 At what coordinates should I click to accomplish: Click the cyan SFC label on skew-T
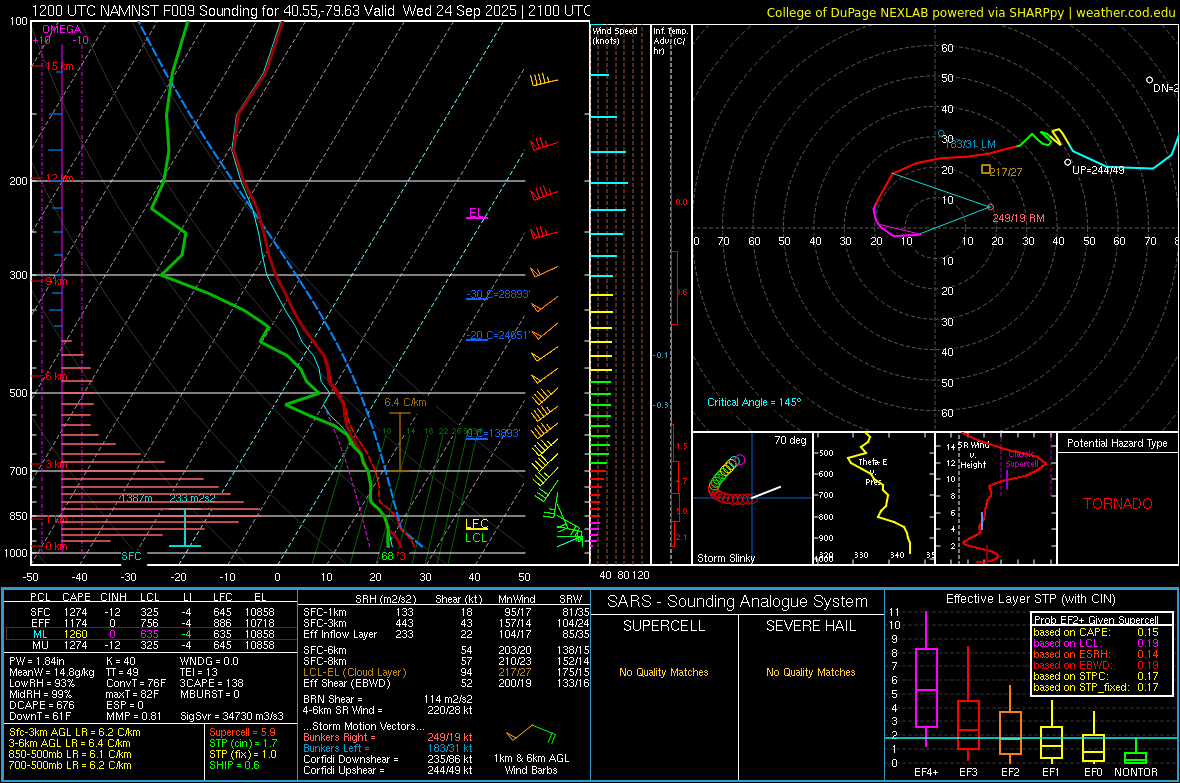click(x=131, y=556)
